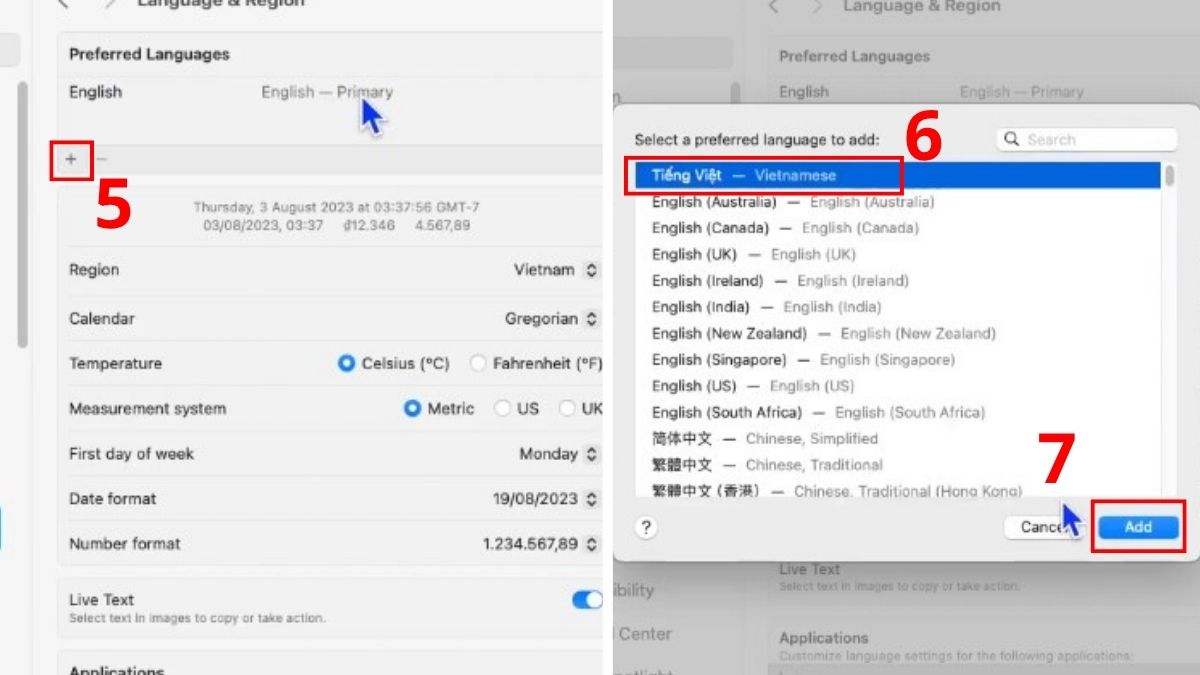Image resolution: width=1200 pixels, height=675 pixels.
Task: Select English (Singapore) in language list
Action: 898,359
